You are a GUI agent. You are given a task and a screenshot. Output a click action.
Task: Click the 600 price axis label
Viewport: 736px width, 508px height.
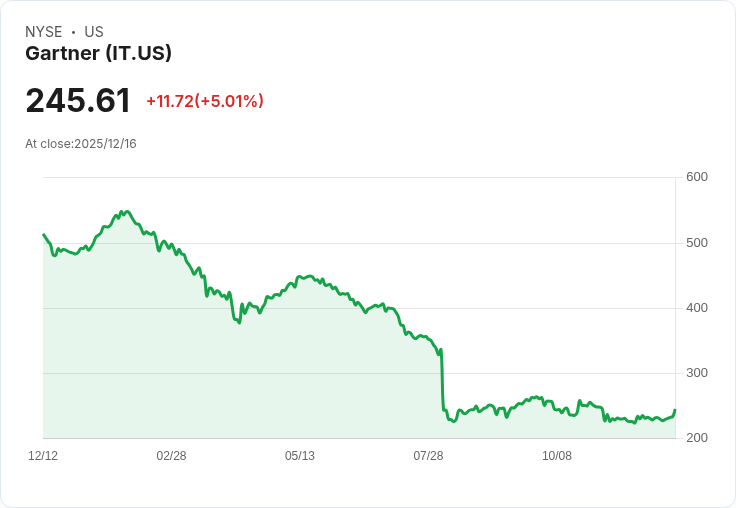click(x=697, y=177)
